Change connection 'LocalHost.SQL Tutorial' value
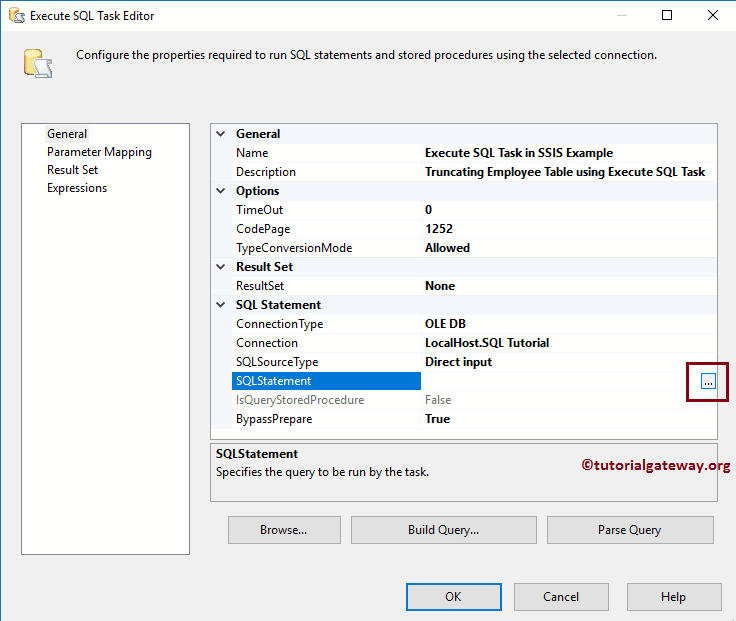Viewport: 736px width, 621px height. [x=569, y=343]
